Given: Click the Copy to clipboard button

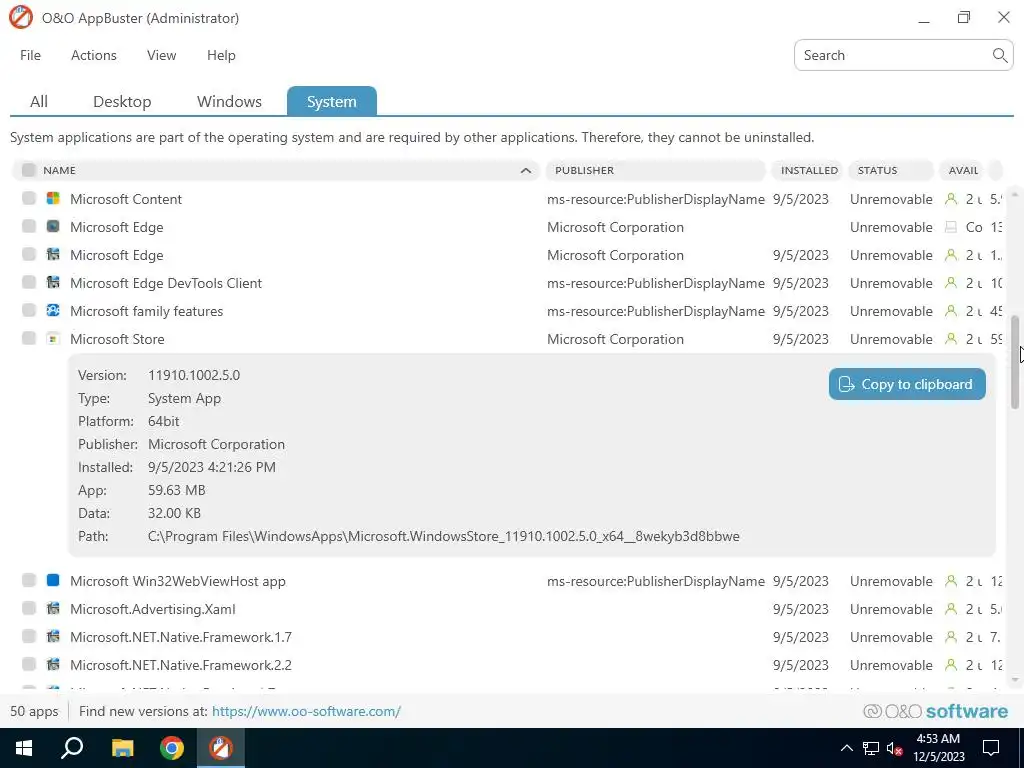Looking at the screenshot, I should (907, 384).
